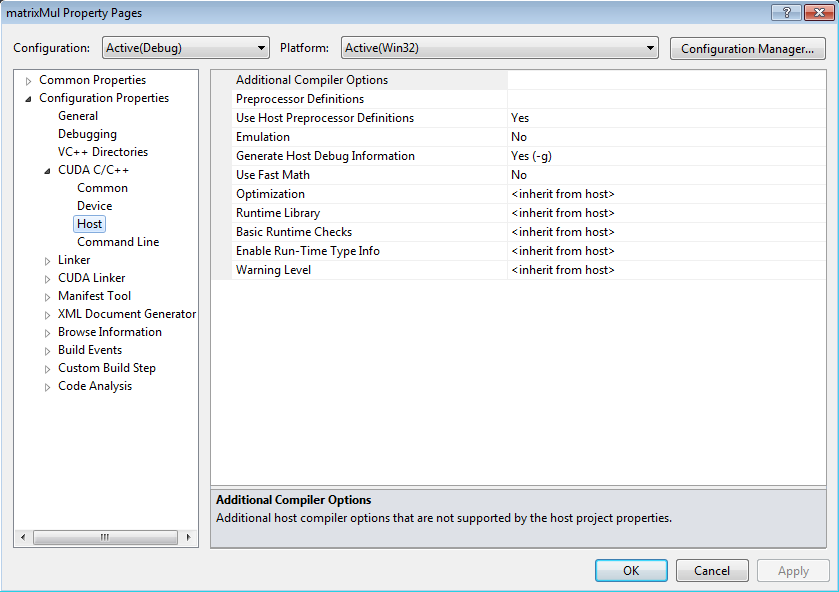The image size is (839, 592).
Task: Expand the Common Properties tree node
Action: coord(29,81)
